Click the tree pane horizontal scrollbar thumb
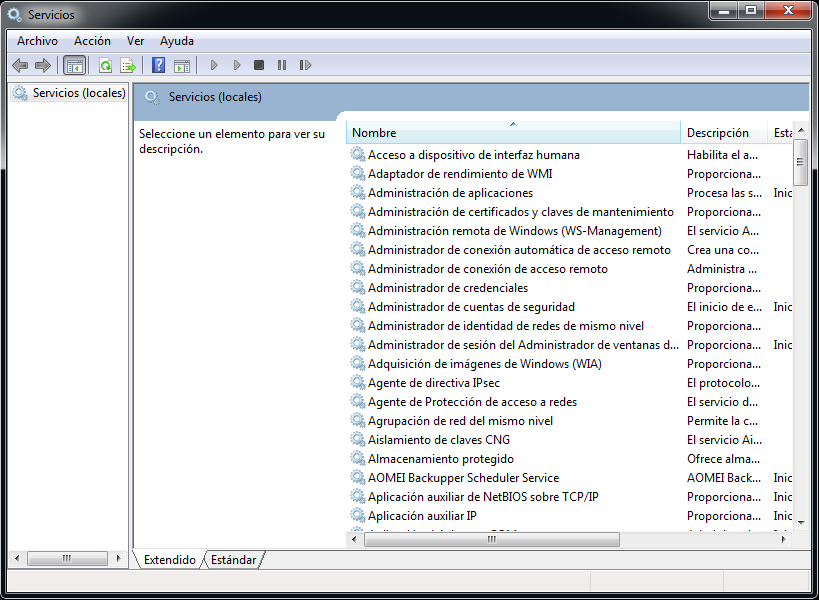 click(x=67, y=558)
